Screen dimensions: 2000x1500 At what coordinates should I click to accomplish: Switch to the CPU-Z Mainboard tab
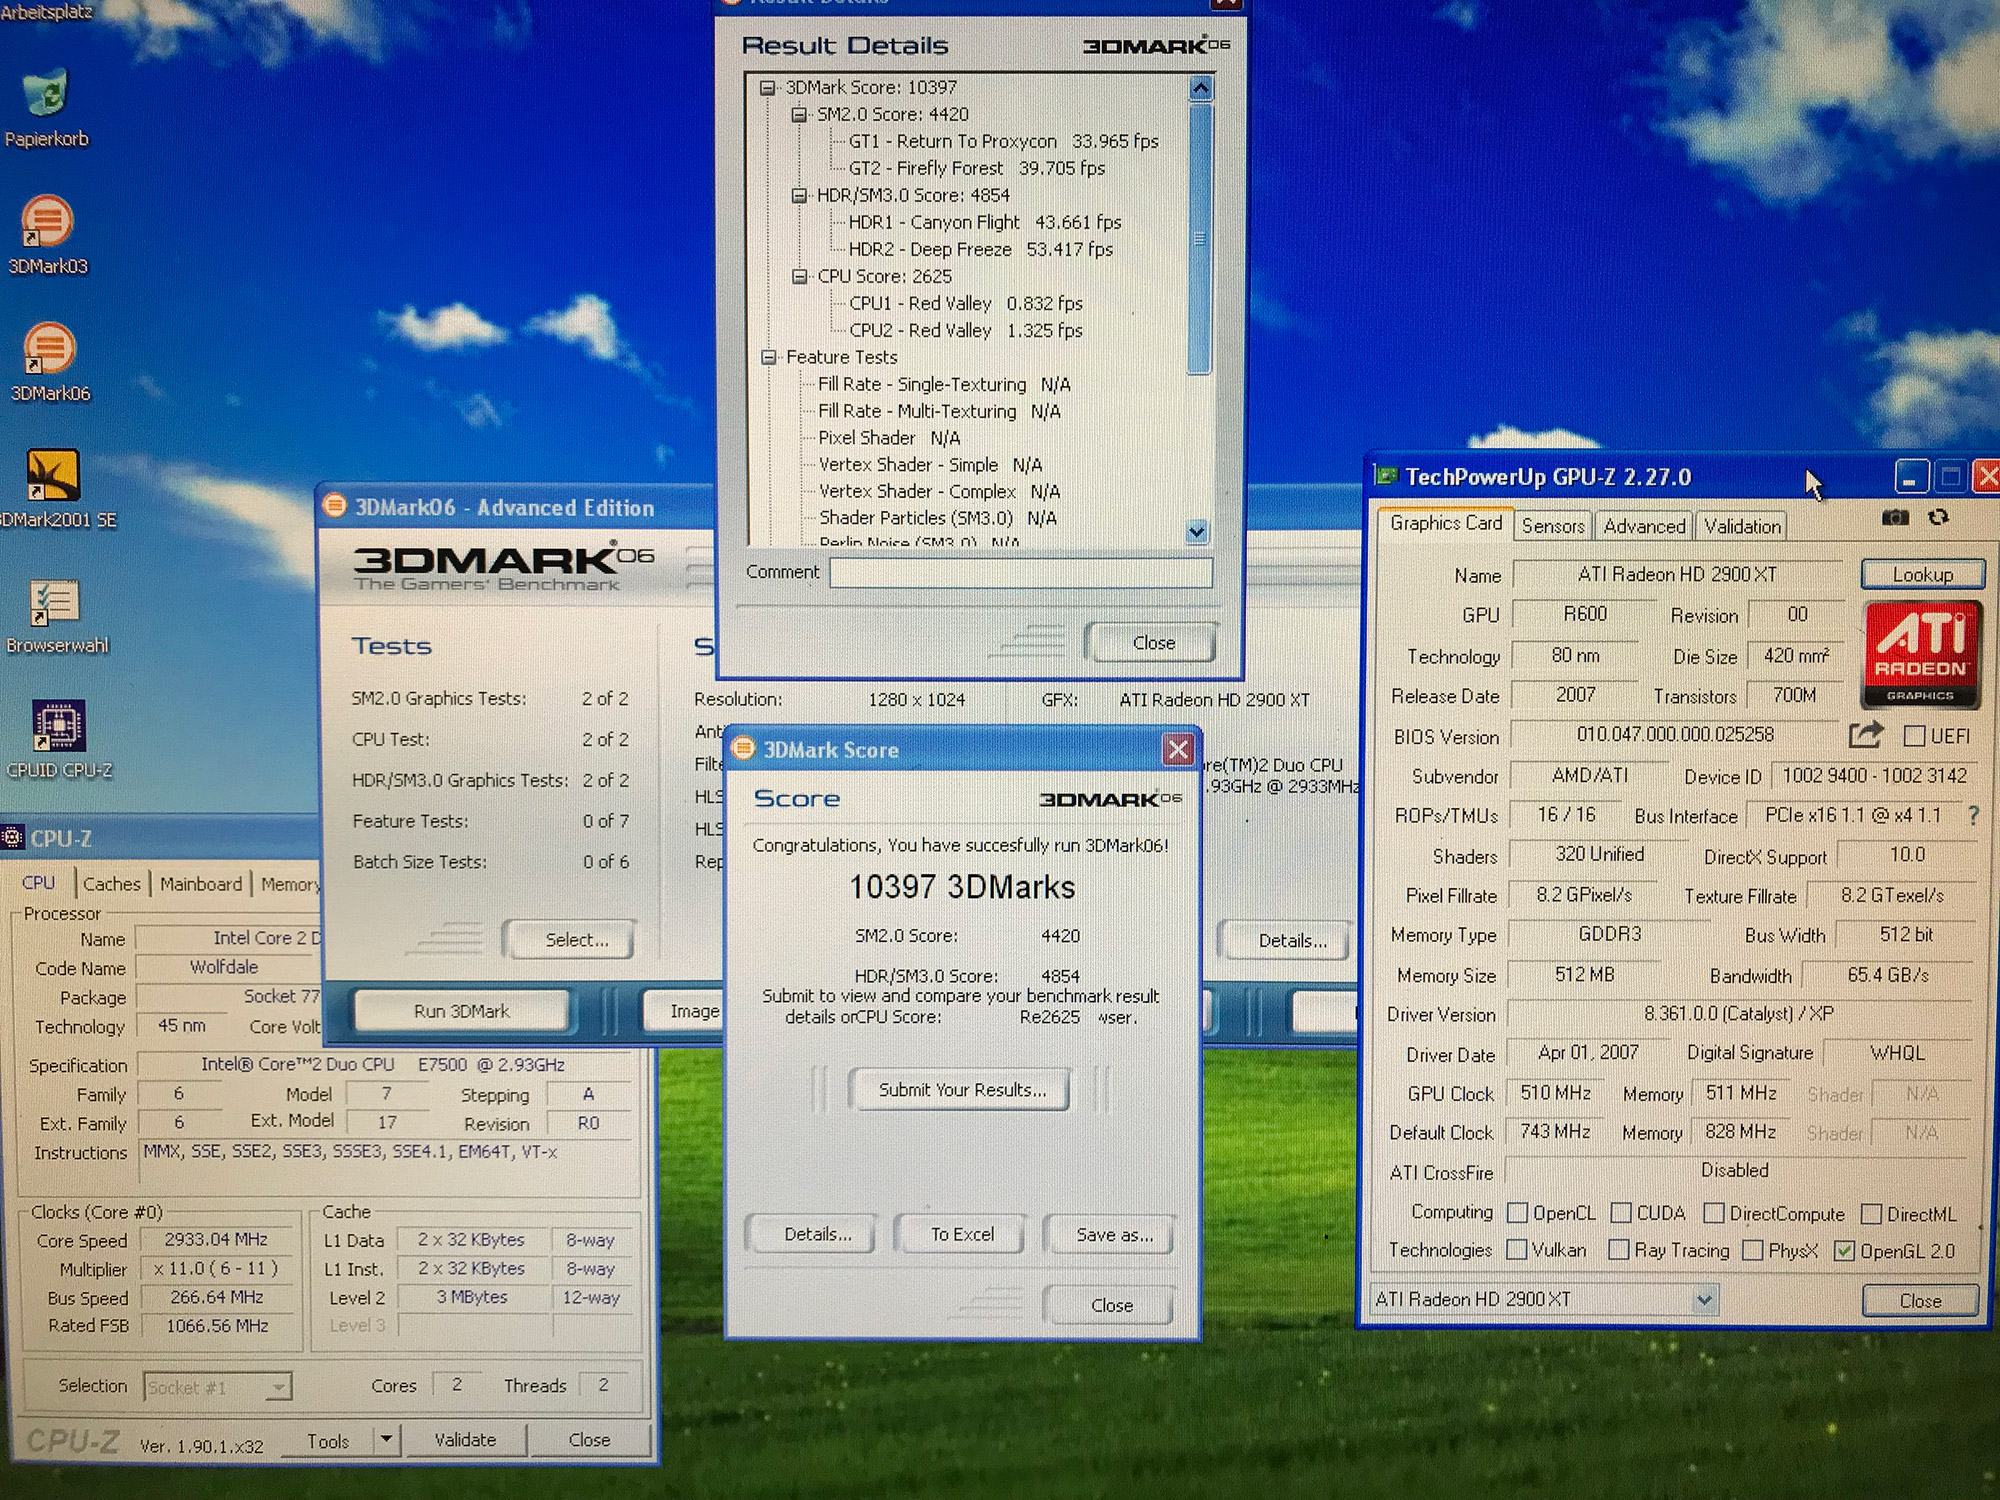pyautogui.click(x=201, y=884)
